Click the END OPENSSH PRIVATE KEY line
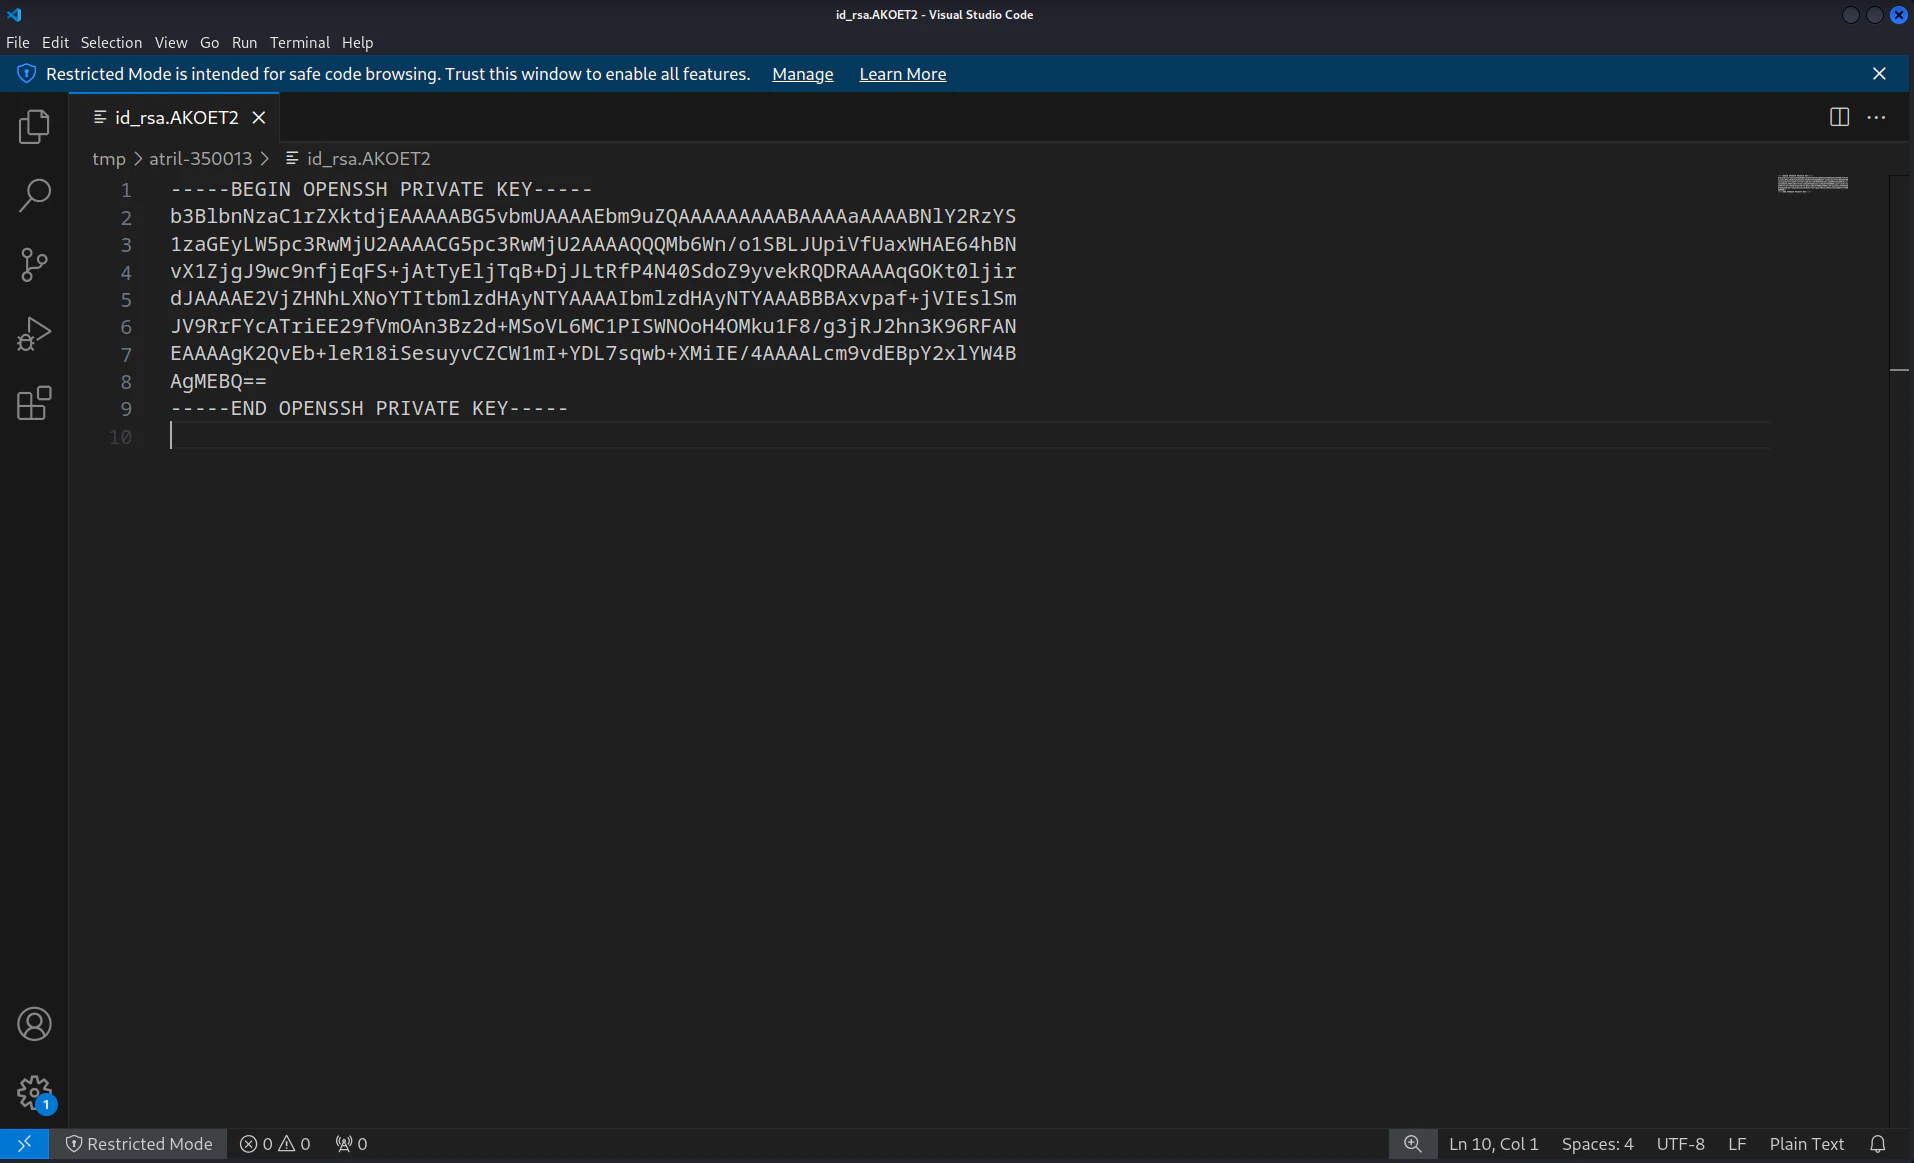This screenshot has height=1163, width=1914. pyautogui.click(x=369, y=408)
